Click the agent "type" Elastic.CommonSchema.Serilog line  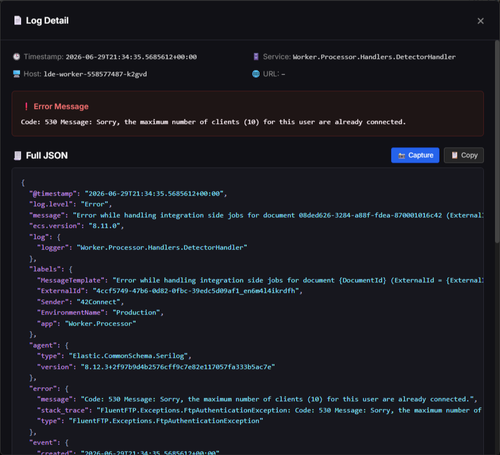(114, 356)
